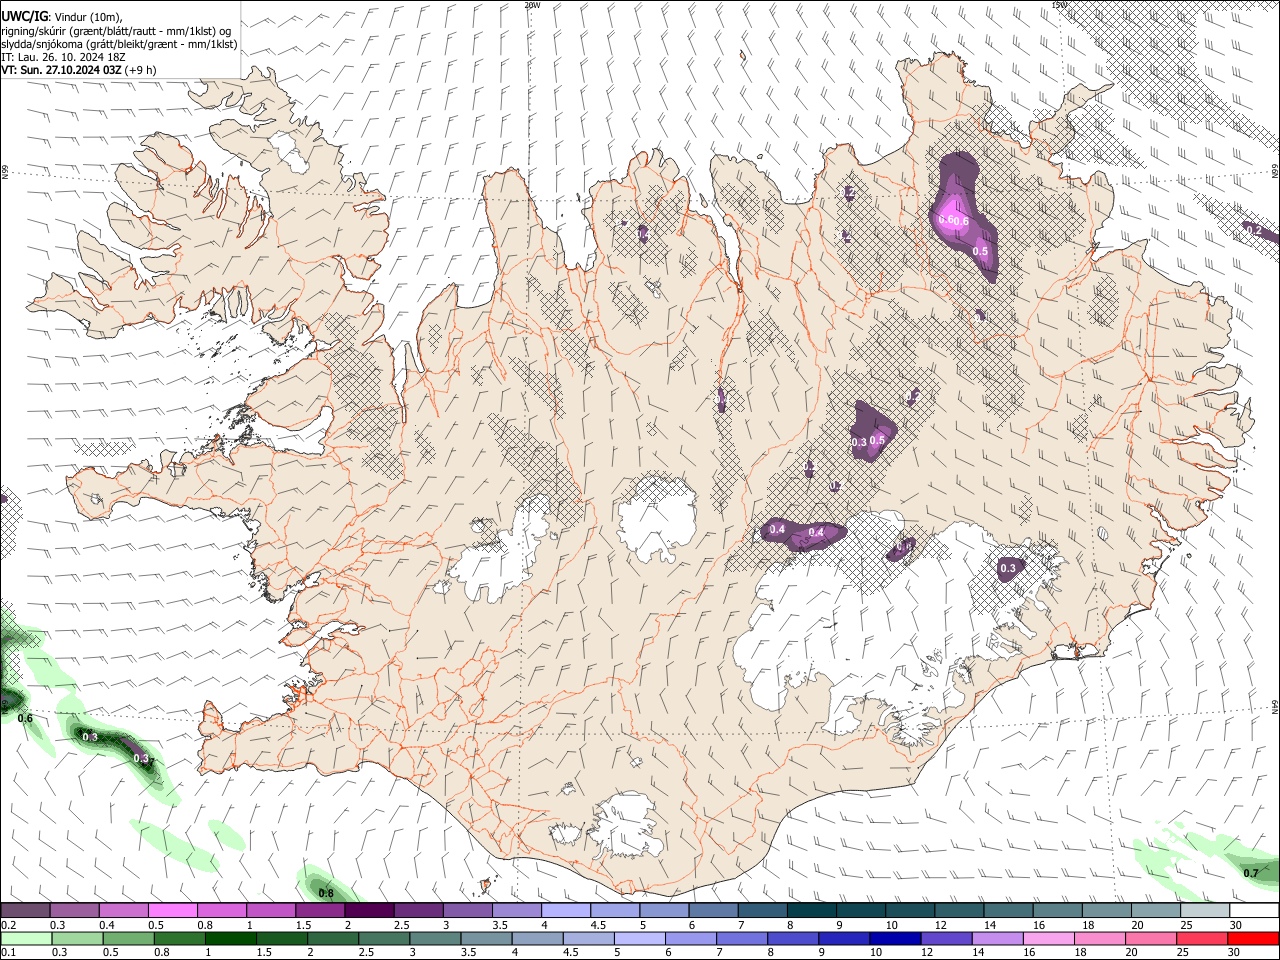The width and height of the screenshot is (1280, 960).
Task: Click the 0.4–0.5 swatch in the snow scale
Action: coord(123,911)
